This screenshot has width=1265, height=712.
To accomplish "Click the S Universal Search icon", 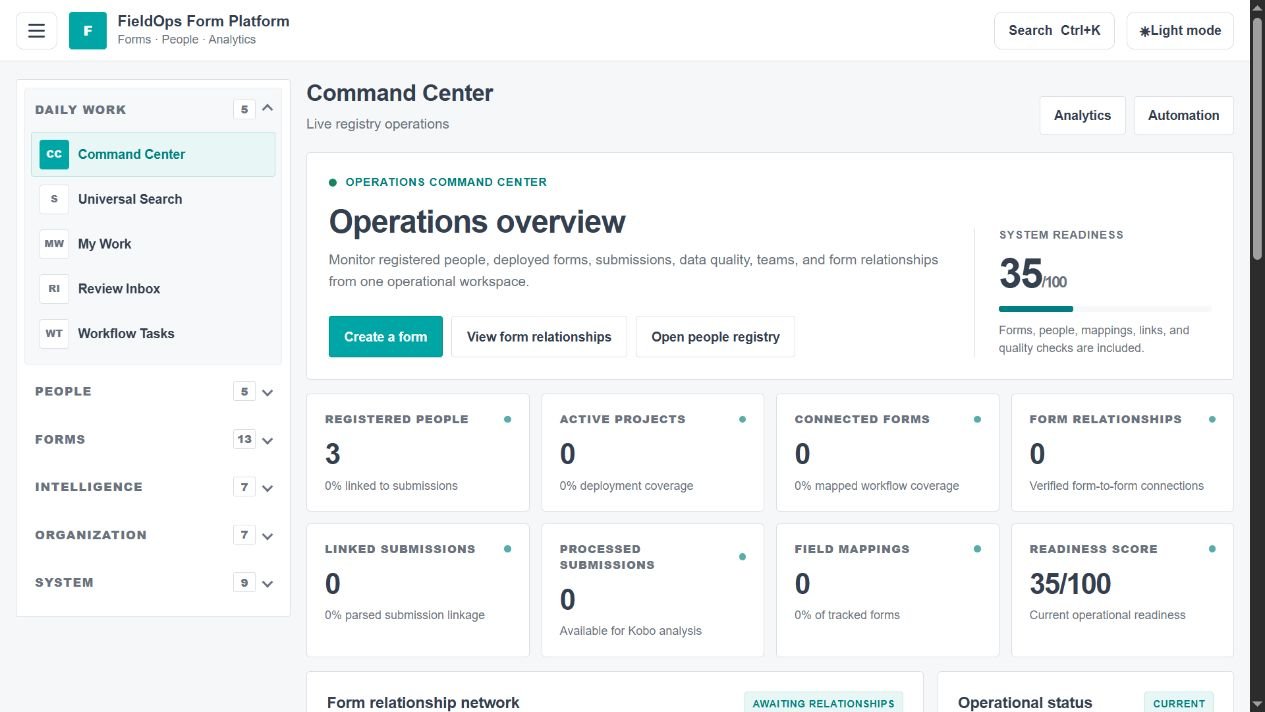I will pyautogui.click(x=54, y=199).
